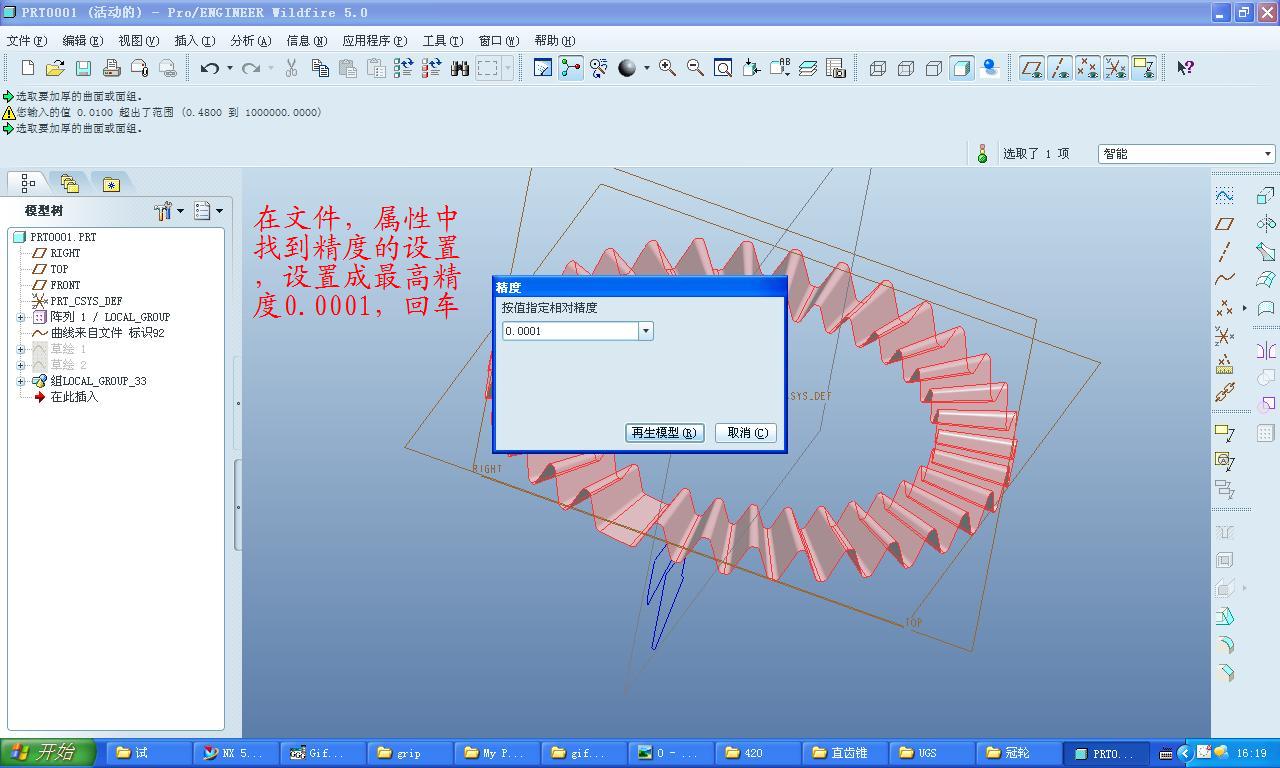Toggle the spin center display
Viewport: 1280px width, 768px height.
point(571,68)
